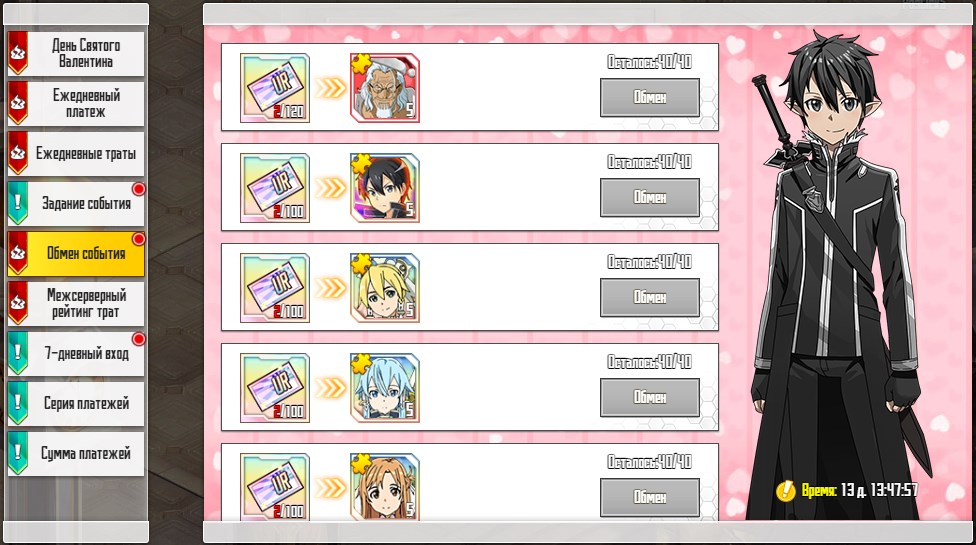The image size is (976, 545).
Task: Click Обмен button for the blonde character
Action: pyautogui.click(x=650, y=297)
